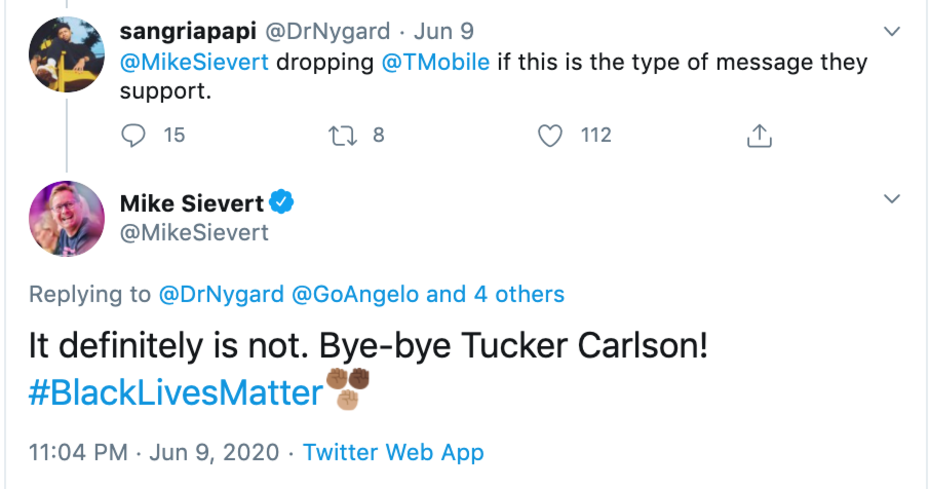Click the reply icon on sangriapapi's tweet

[x=133, y=135]
